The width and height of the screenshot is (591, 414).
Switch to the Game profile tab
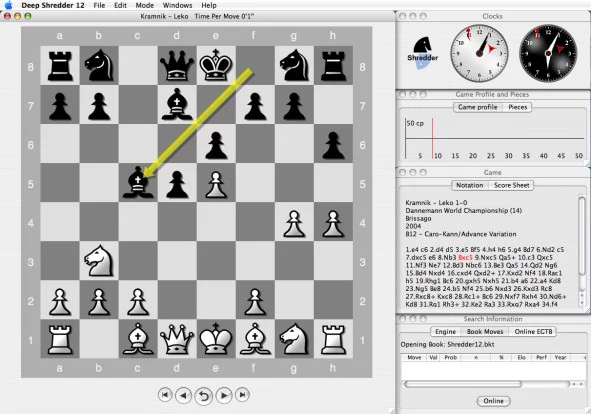478,107
